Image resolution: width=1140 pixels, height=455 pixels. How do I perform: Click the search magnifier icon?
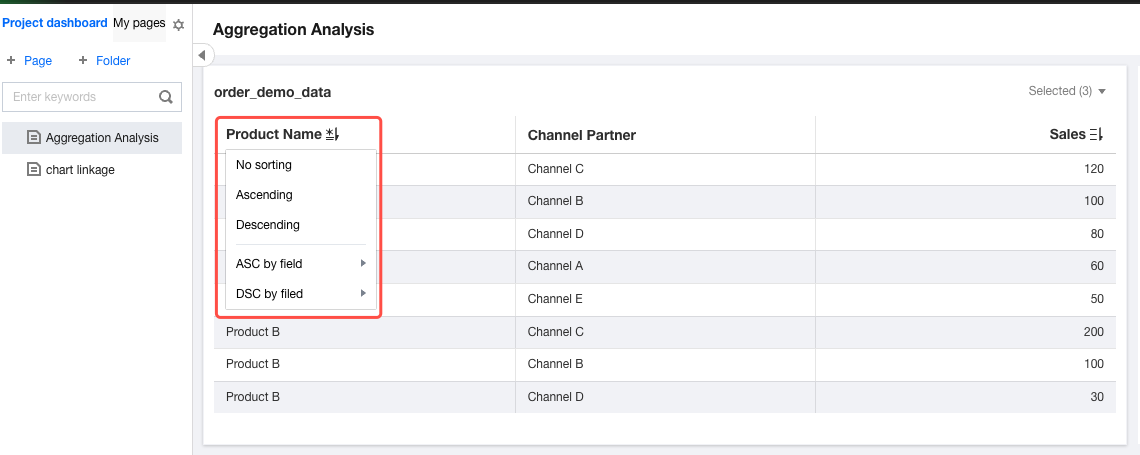[x=166, y=97]
